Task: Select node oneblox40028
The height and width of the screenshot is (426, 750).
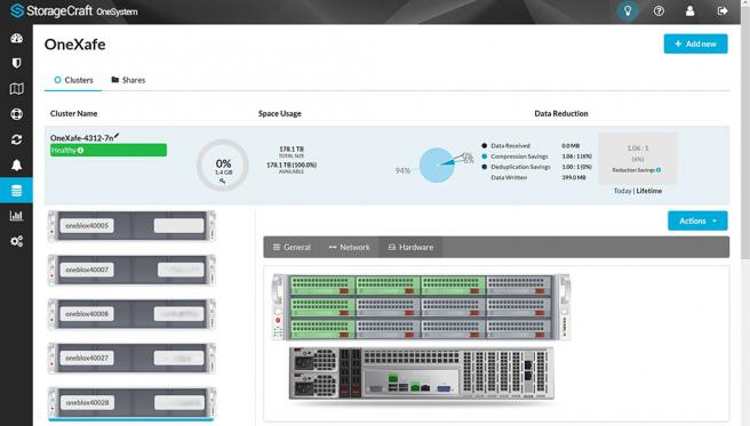Action: (132, 403)
